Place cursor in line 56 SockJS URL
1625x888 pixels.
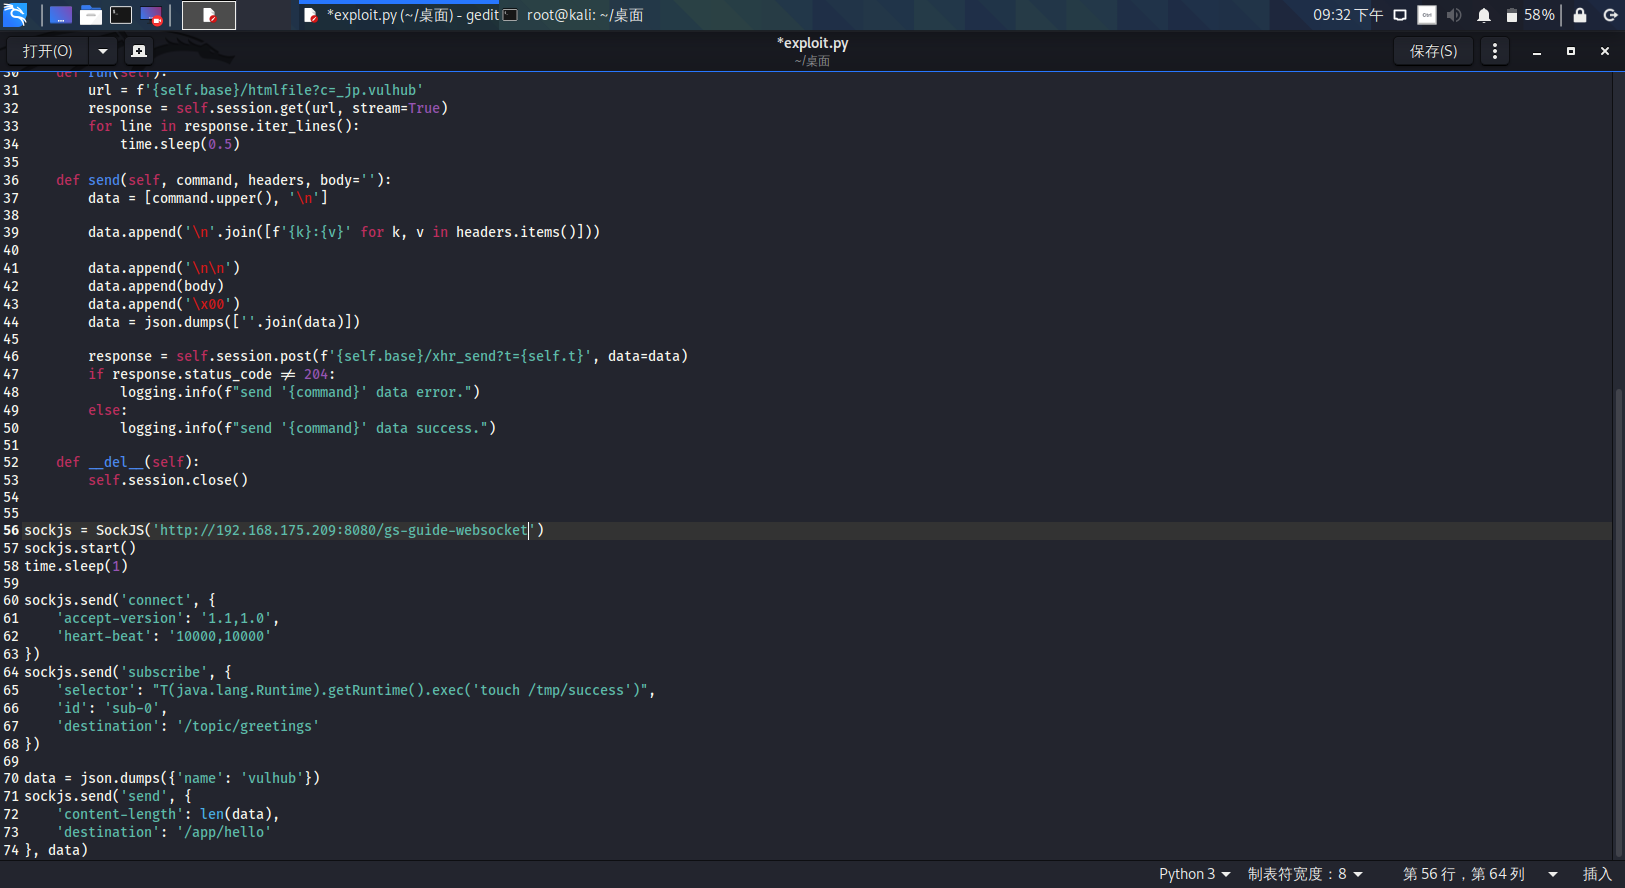344,530
